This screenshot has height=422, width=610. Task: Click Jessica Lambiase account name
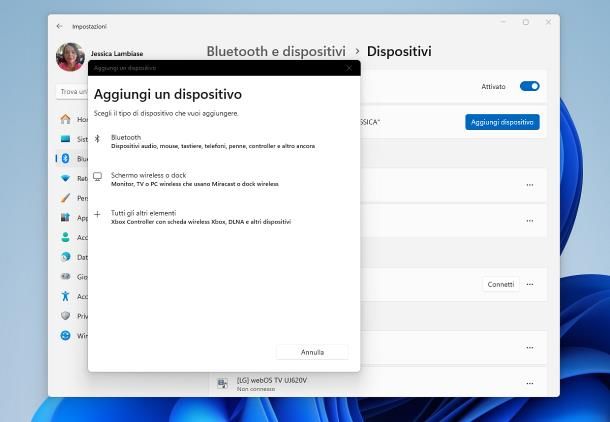tap(117, 54)
